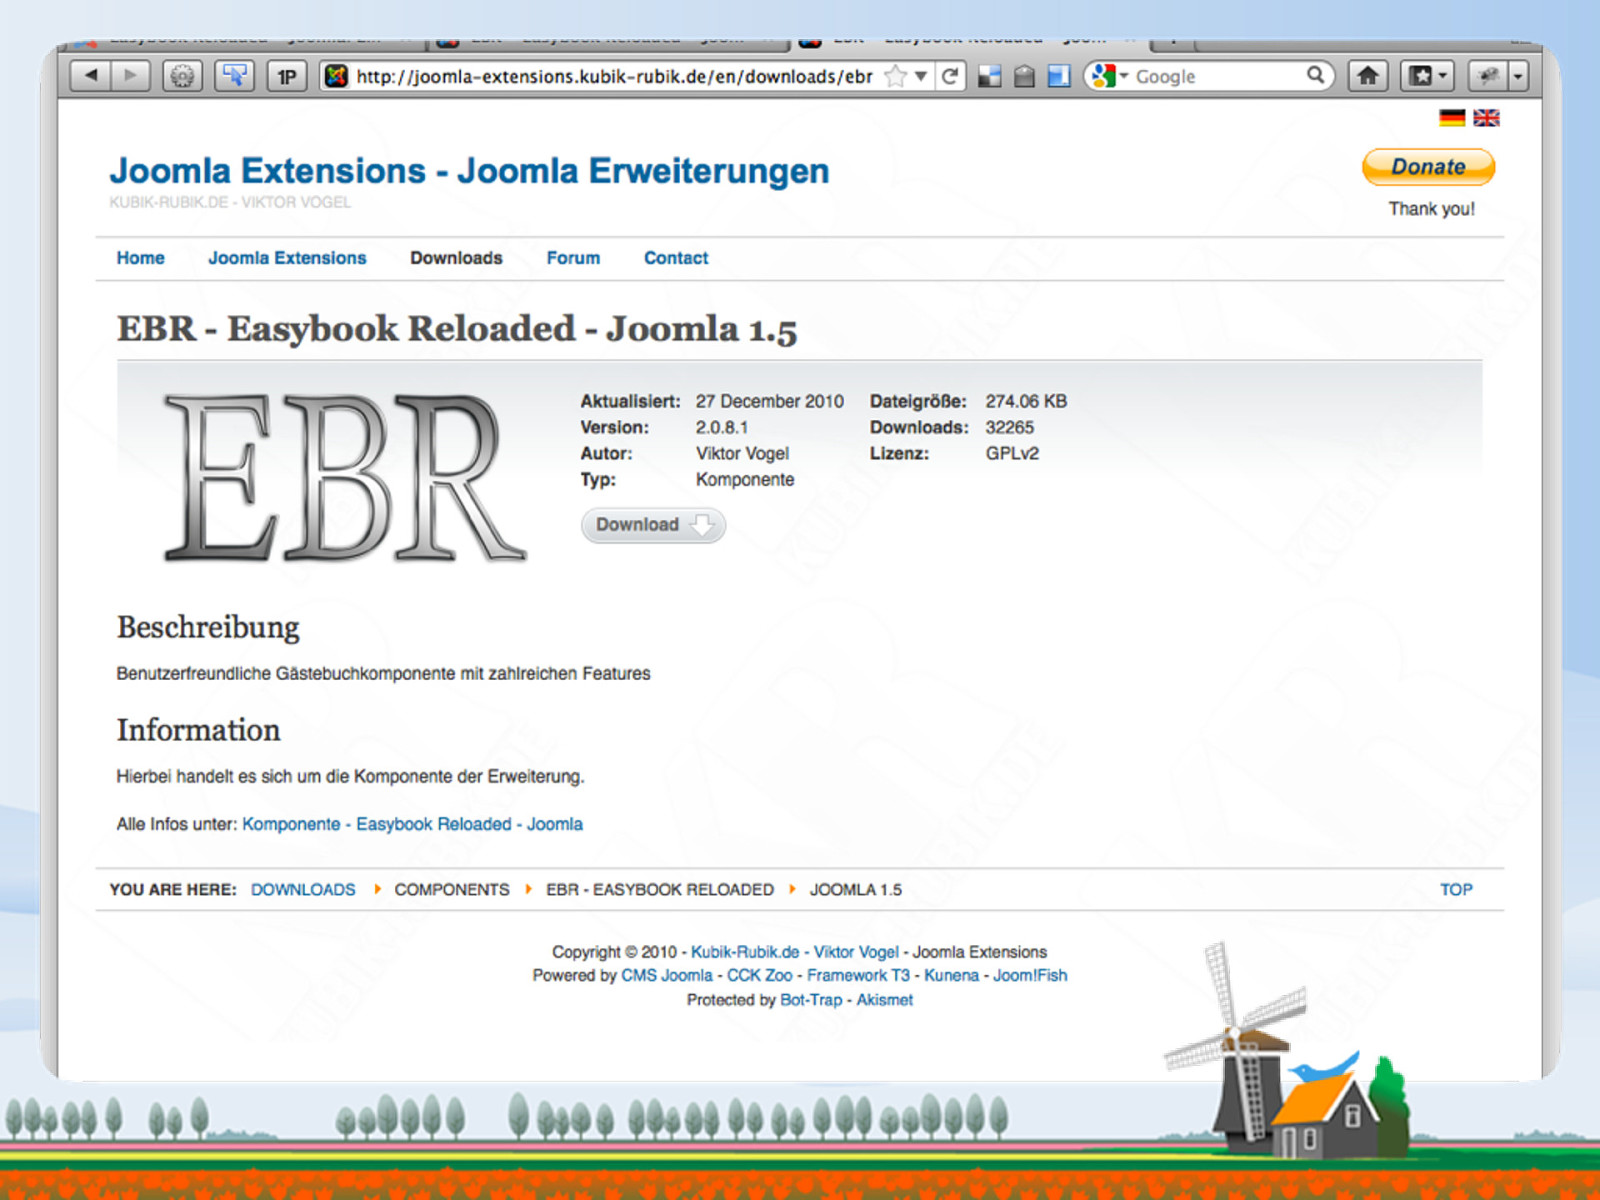The image size is (1600, 1200).
Task: Open the Downloads menu item
Action: click(456, 258)
